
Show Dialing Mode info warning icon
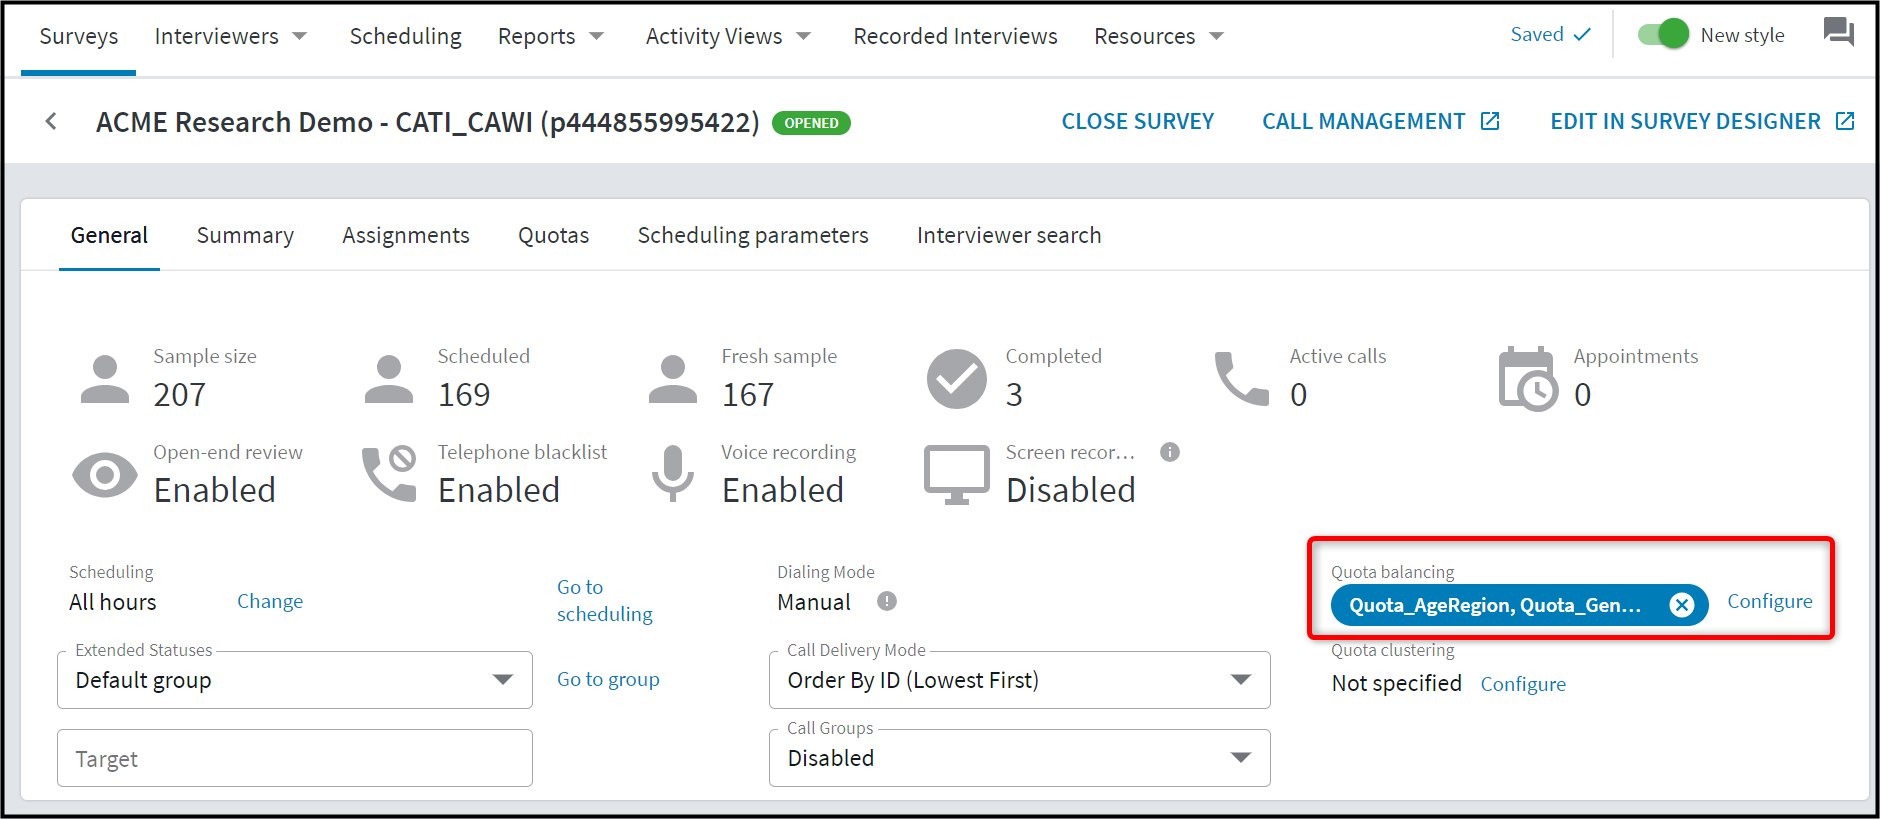pyautogui.click(x=887, y=601)
